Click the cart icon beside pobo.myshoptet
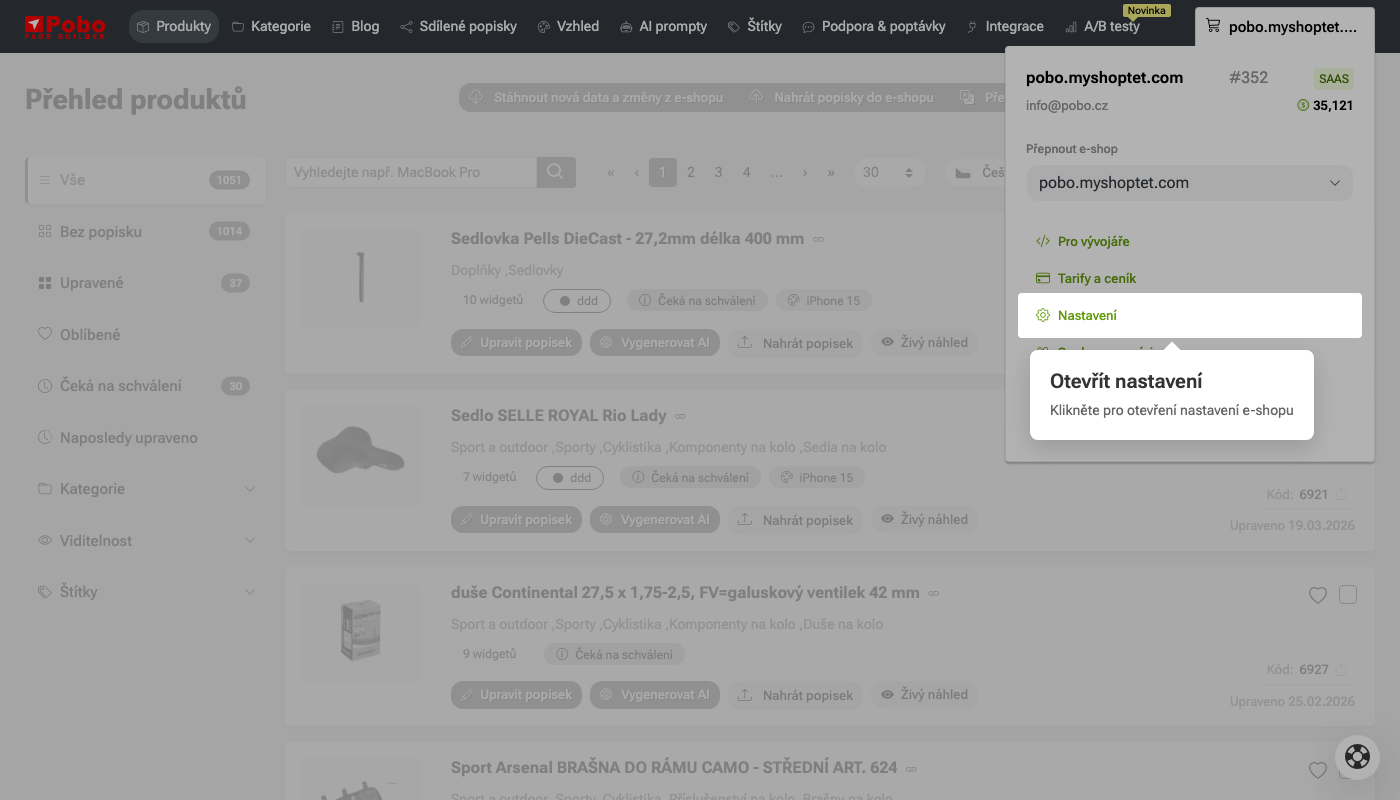The width and height of the screenshot is (1400, 800). click(1216, 26)
